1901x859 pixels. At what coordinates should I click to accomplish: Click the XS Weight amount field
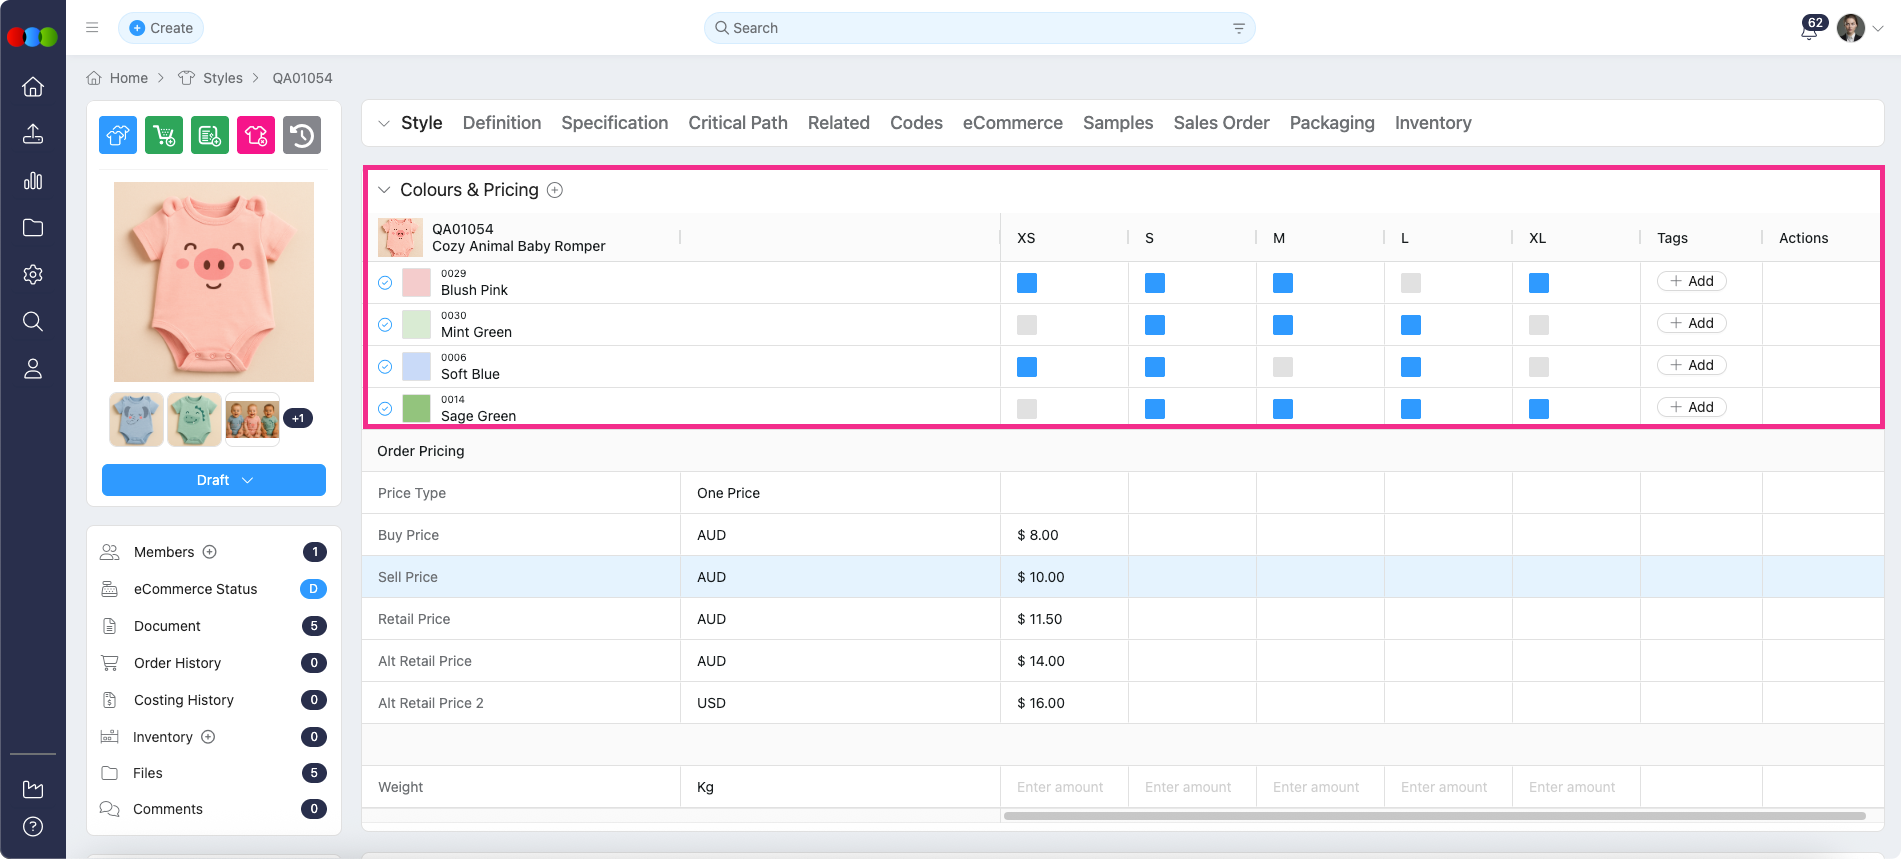pyautogui.click(x=1061, y=787)
